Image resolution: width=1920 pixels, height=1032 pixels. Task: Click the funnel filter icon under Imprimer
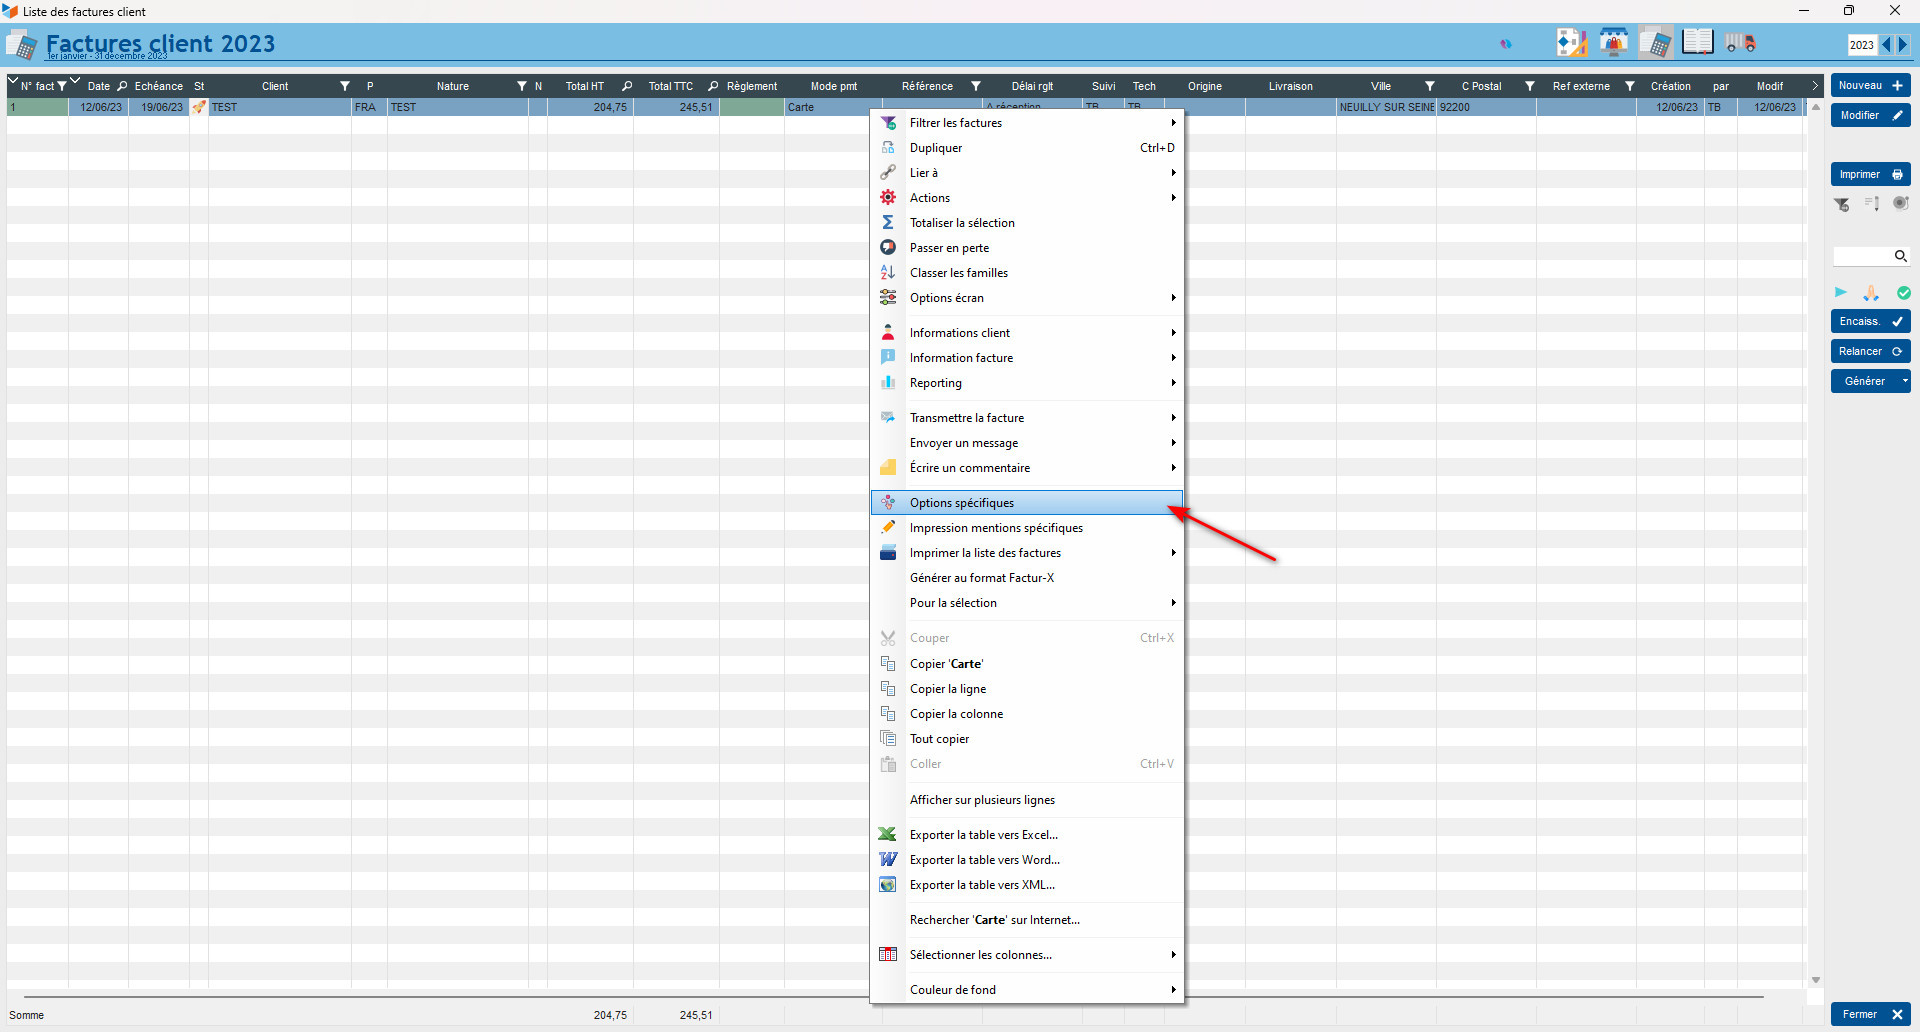click(x=1842, y=204)
